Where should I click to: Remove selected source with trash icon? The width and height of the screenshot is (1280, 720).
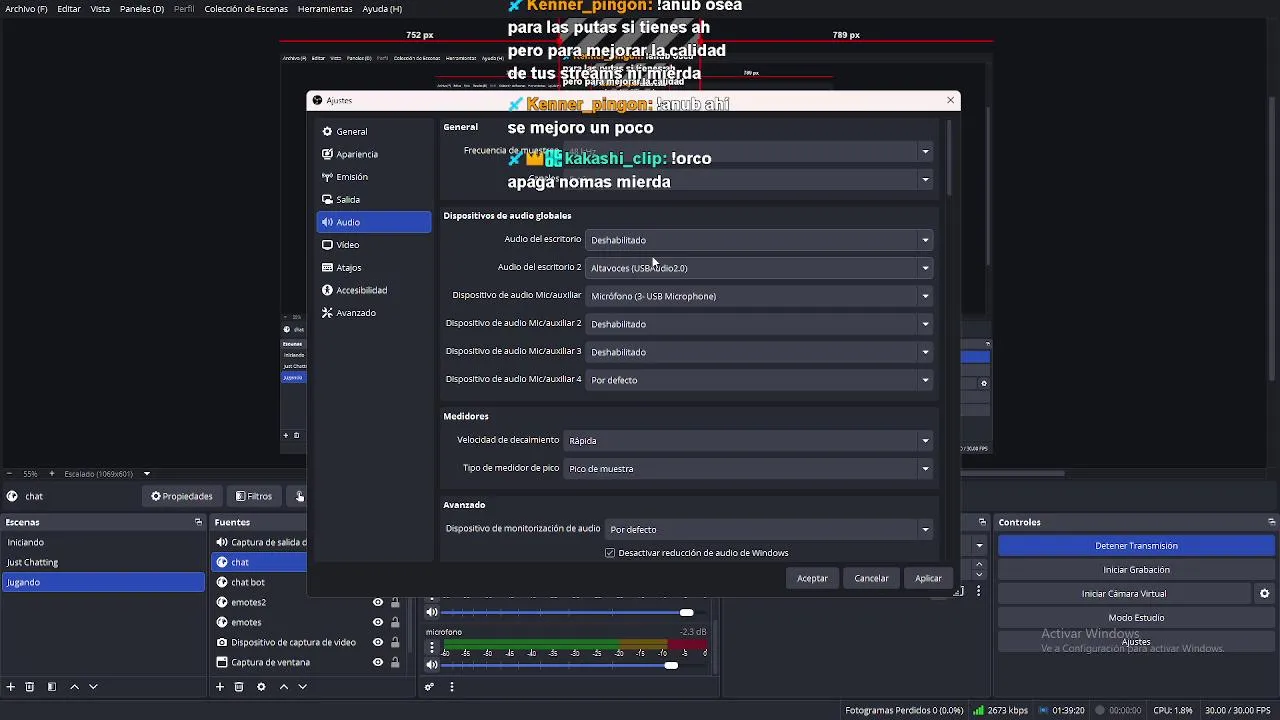[x=239, y=687]
